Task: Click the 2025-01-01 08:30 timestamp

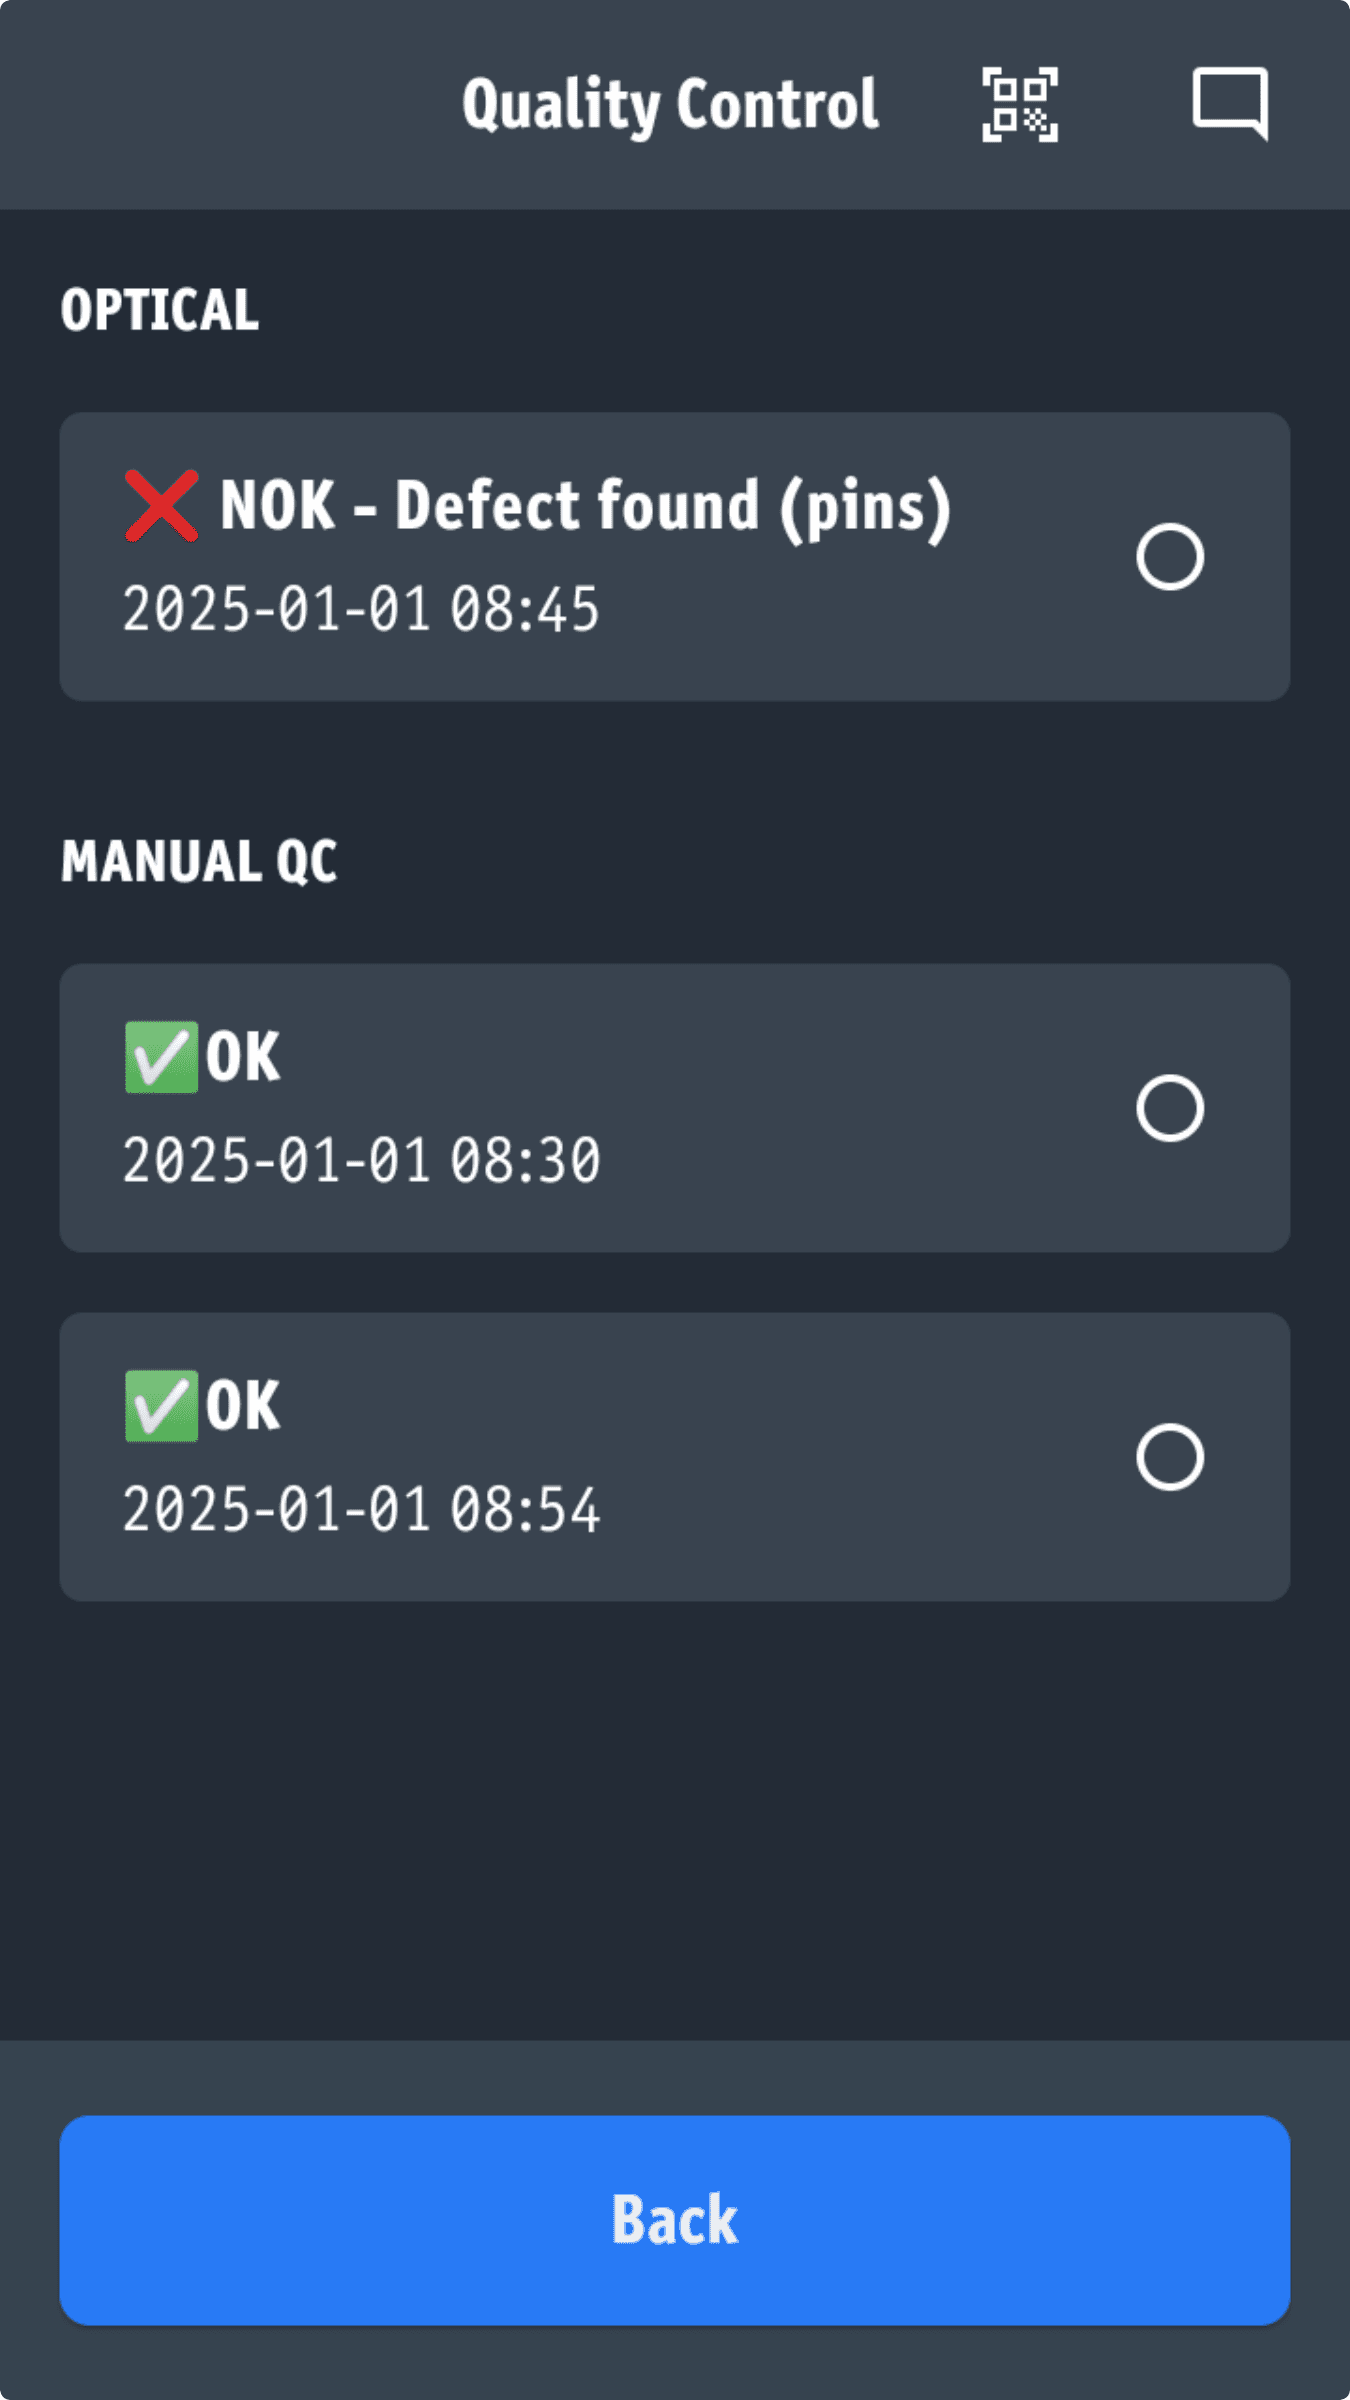Action: click(362, 1159)
